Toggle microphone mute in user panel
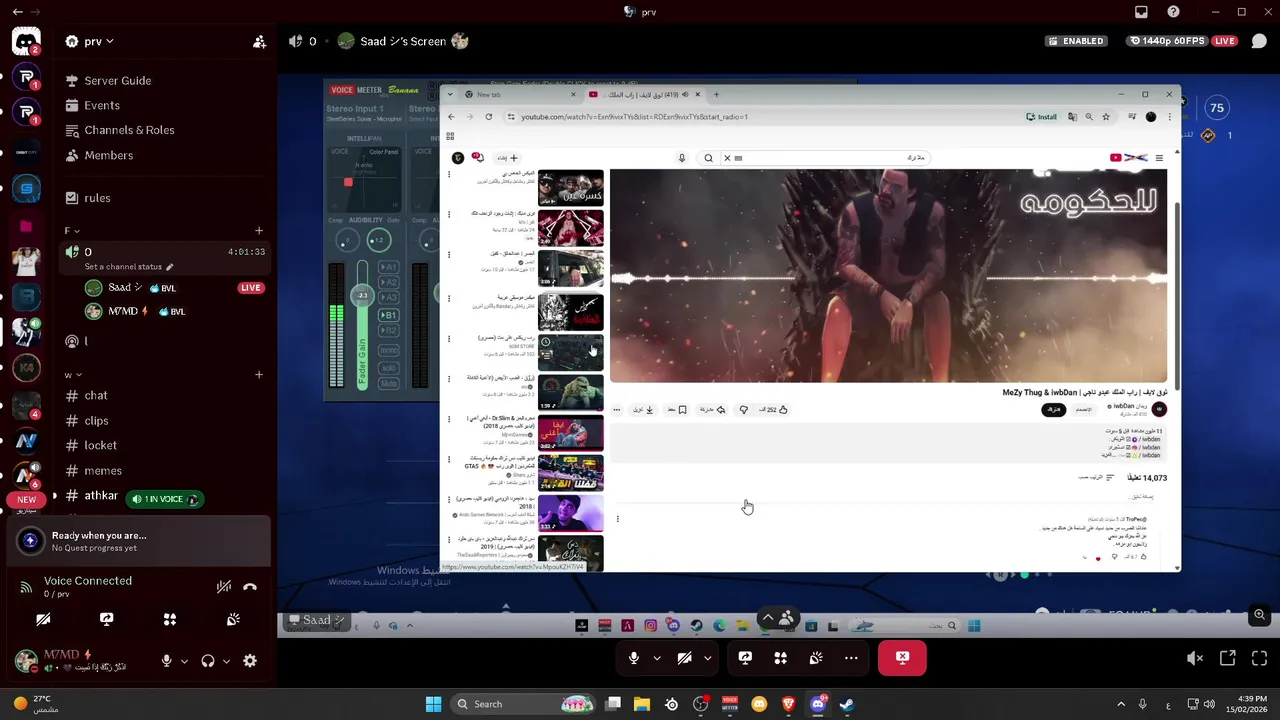This screenshot has width=1280, height=720. point(167,661)
